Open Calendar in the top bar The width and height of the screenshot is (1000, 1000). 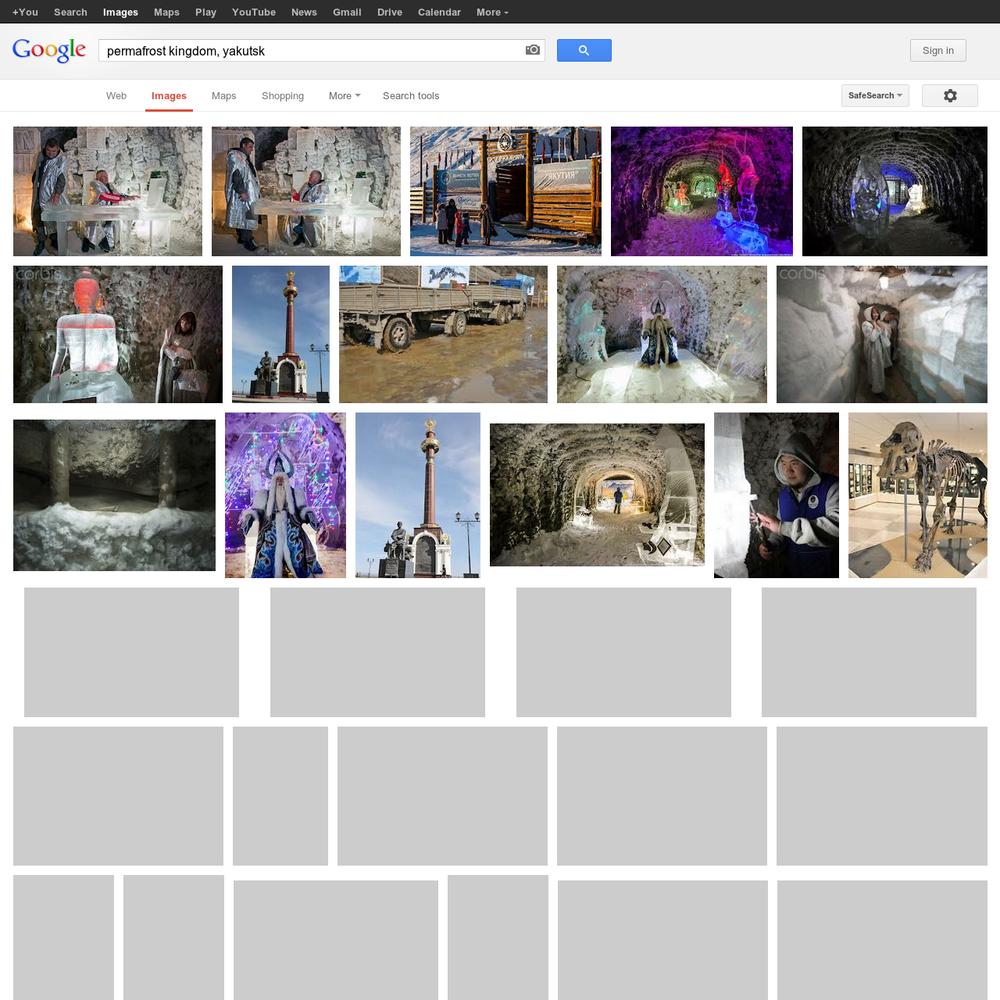[x=439, y=12]
